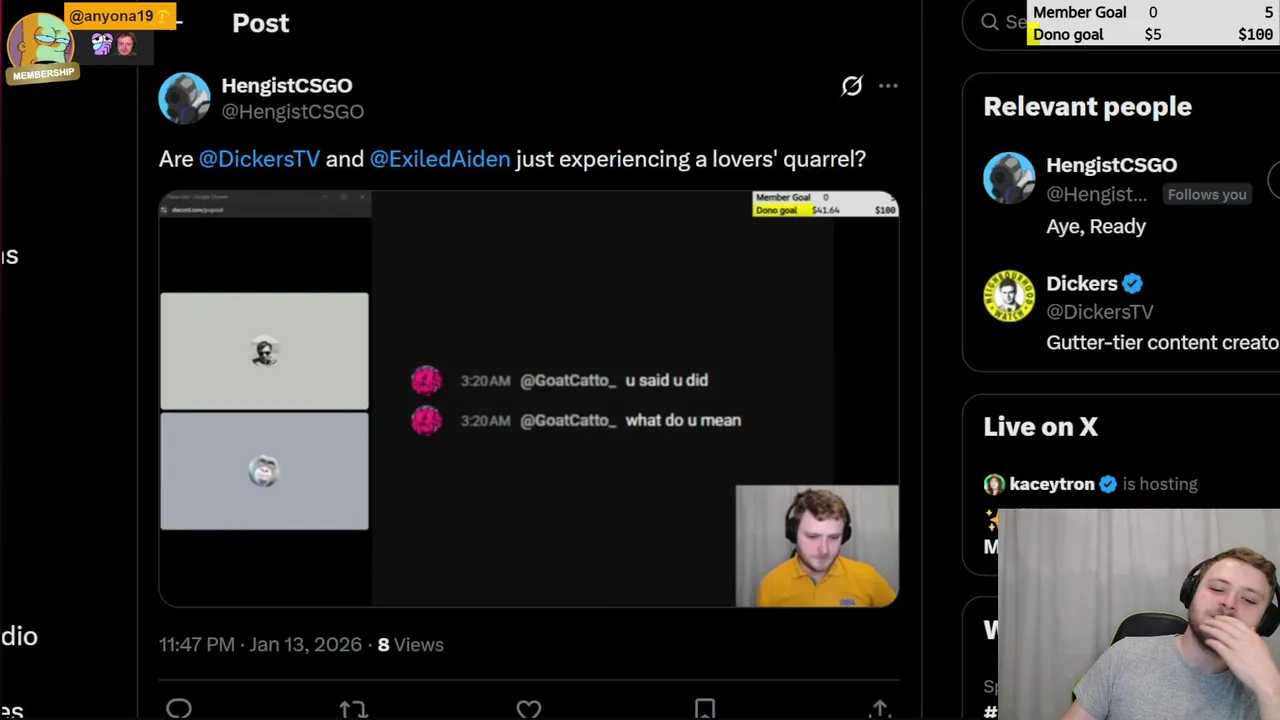Screen dimensions: 1280x720
Task: Open kaceytron's hosting link
Action: click(x=1104, y=484)
